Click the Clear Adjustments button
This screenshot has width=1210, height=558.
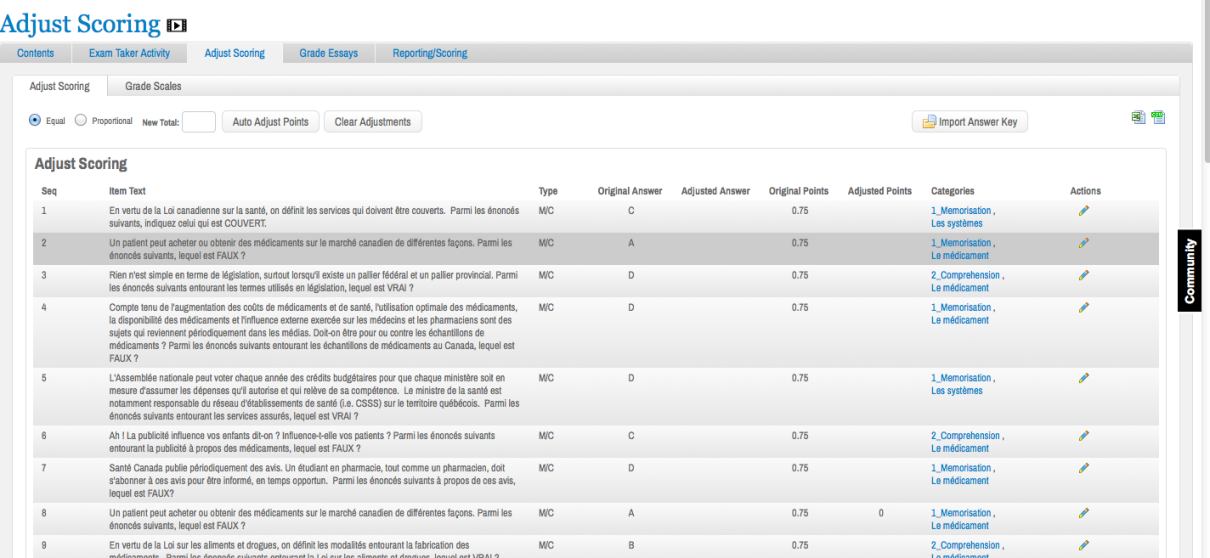[373, 122]
